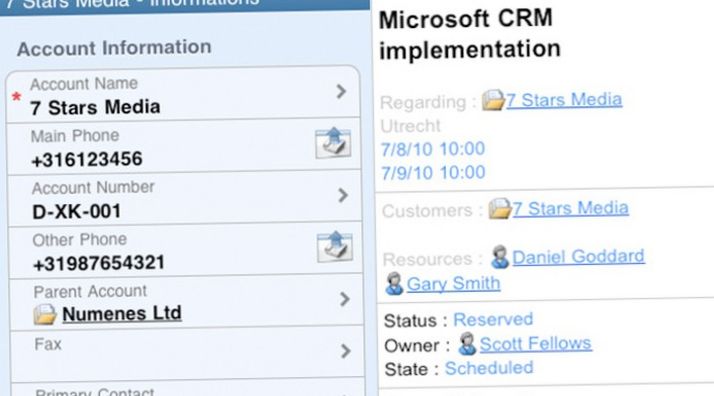This screenshot has width=714, height=396.
Task: Tap call icon next to Other Phone
Action: coord(335,247)
